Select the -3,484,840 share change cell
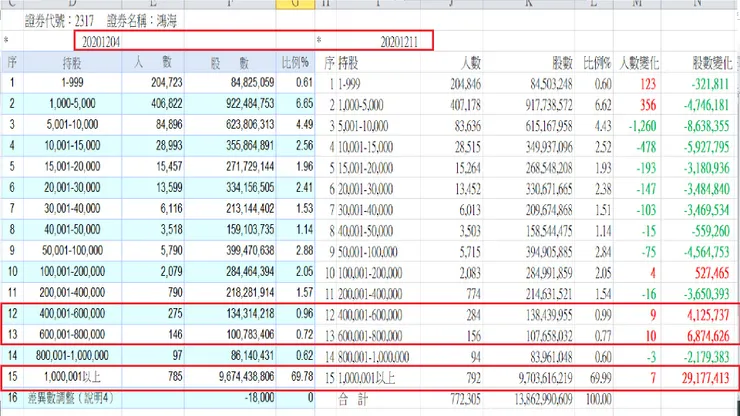The height and width of the screenshot is (416, 740). (x=706, y=189)
